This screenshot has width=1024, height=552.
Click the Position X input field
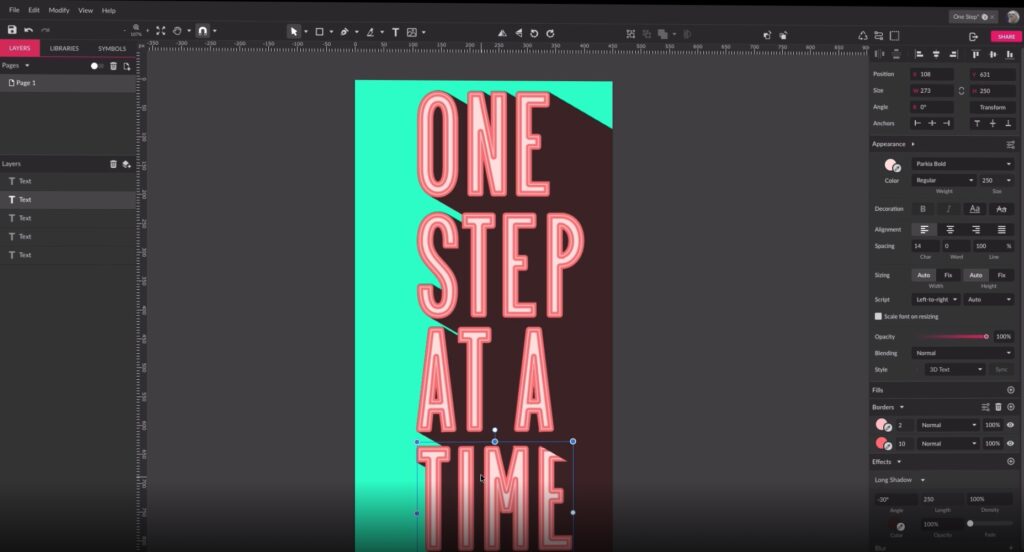tap(933, 74)
